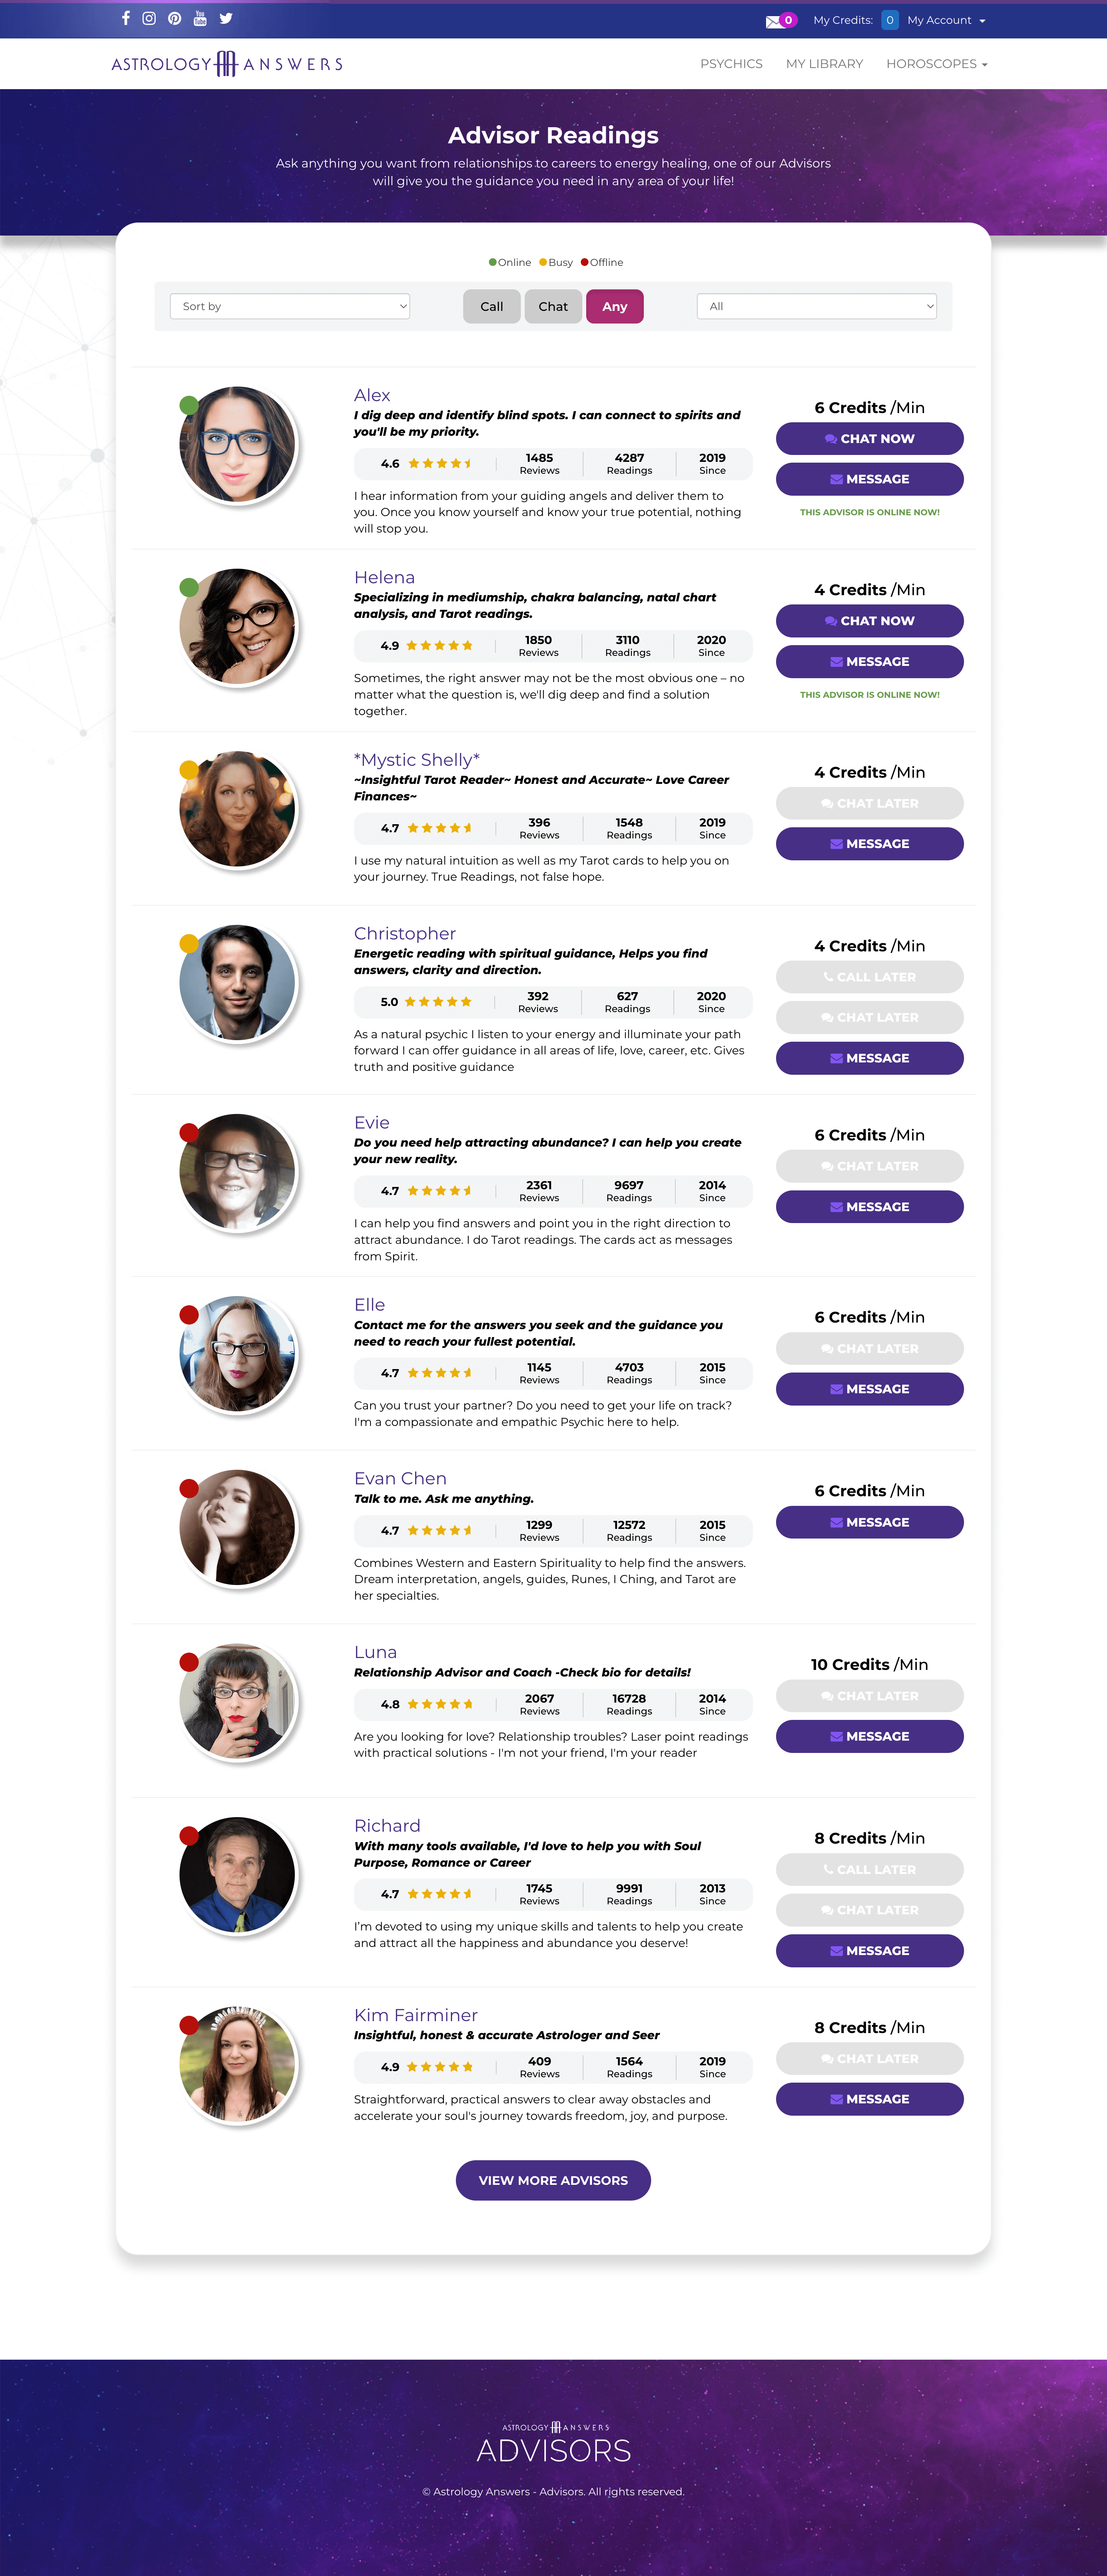Open Christopher's profile photo
1107x2576 pixels.
coord(237,983)
